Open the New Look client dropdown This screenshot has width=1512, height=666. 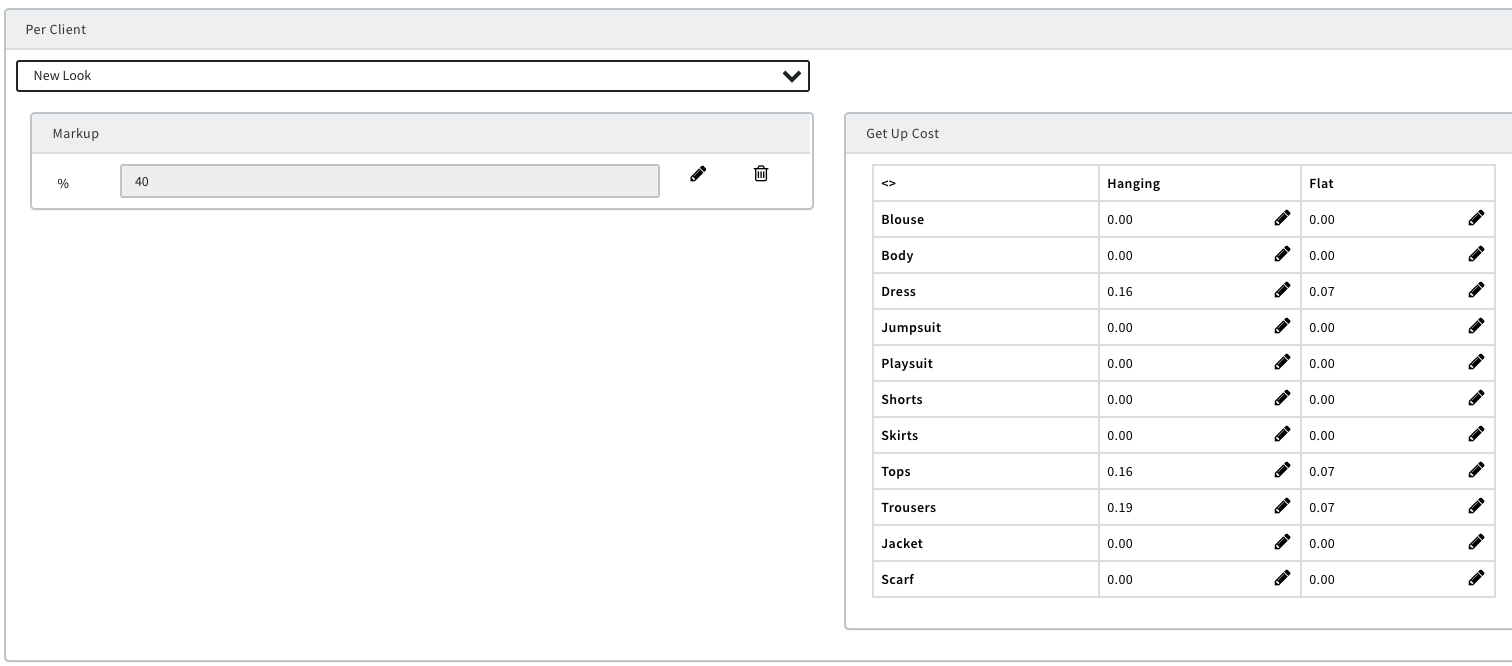coord(412,76)
